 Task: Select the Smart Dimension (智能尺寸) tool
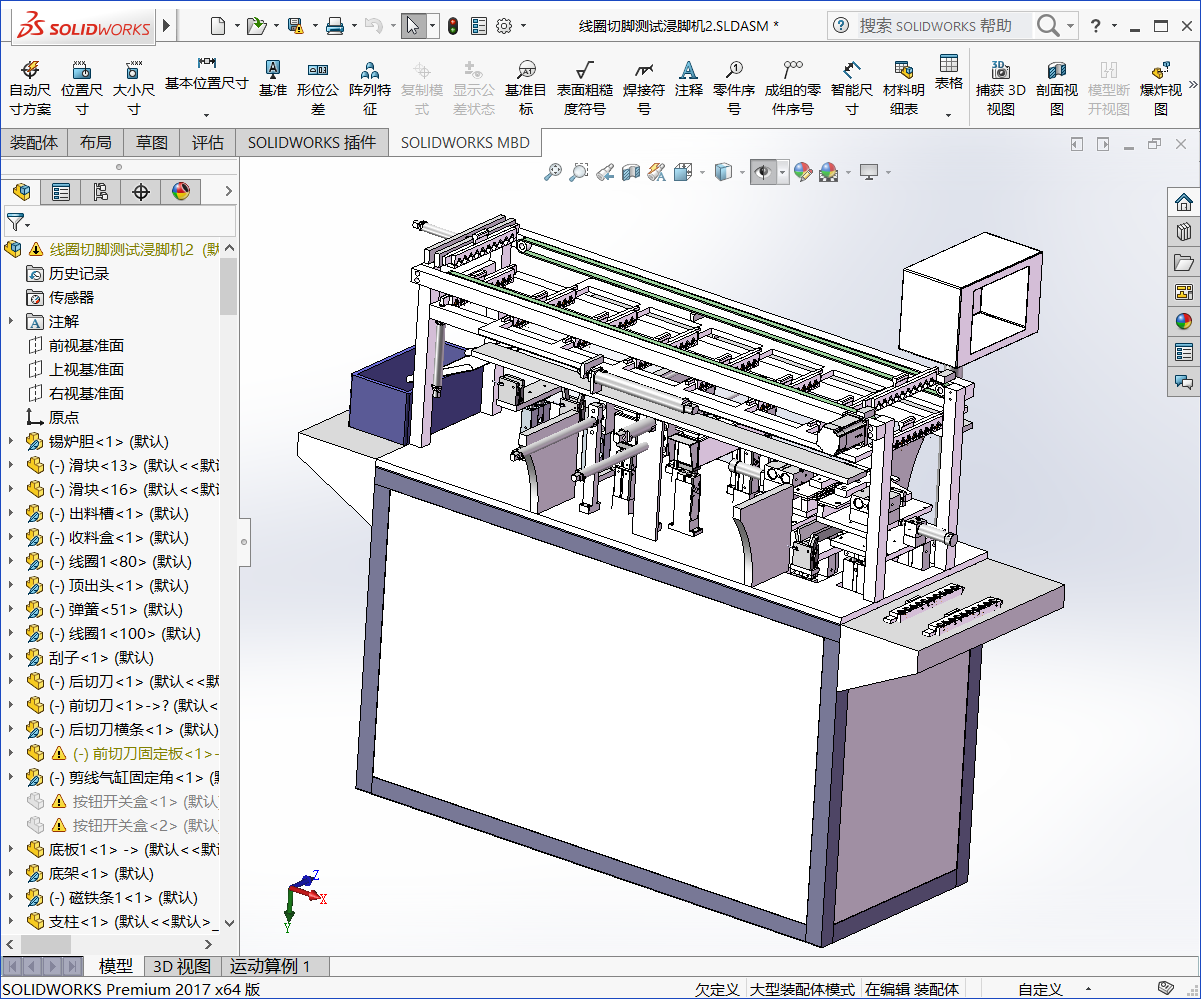click(x=851, y=87)
